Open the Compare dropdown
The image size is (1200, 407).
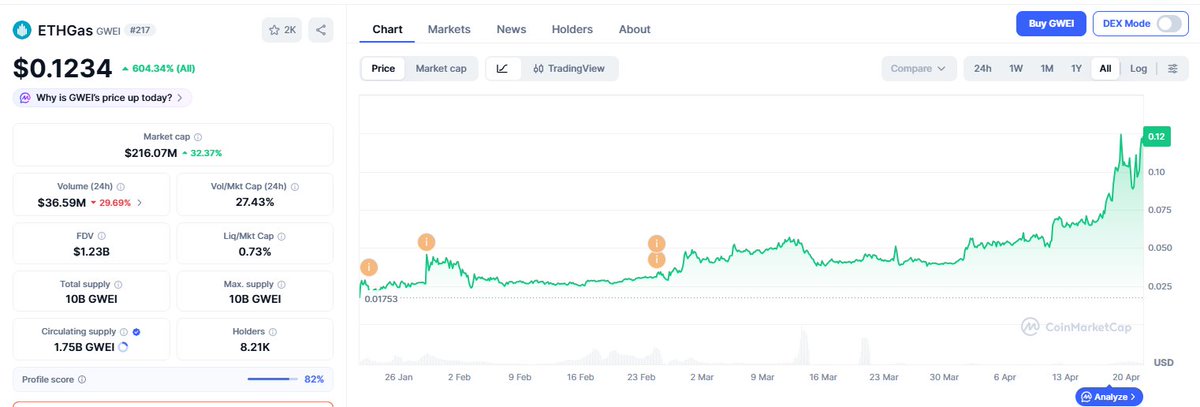click(x=918, y=69)
